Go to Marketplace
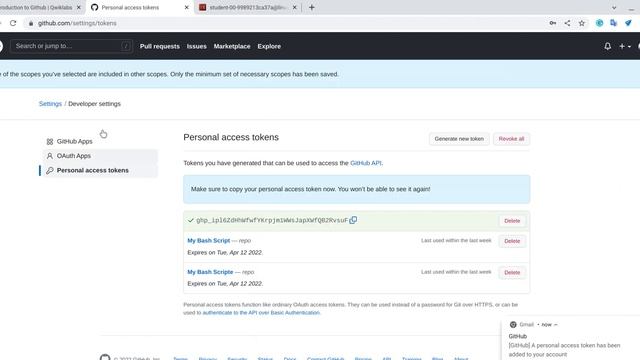 [x=232, y=47]
